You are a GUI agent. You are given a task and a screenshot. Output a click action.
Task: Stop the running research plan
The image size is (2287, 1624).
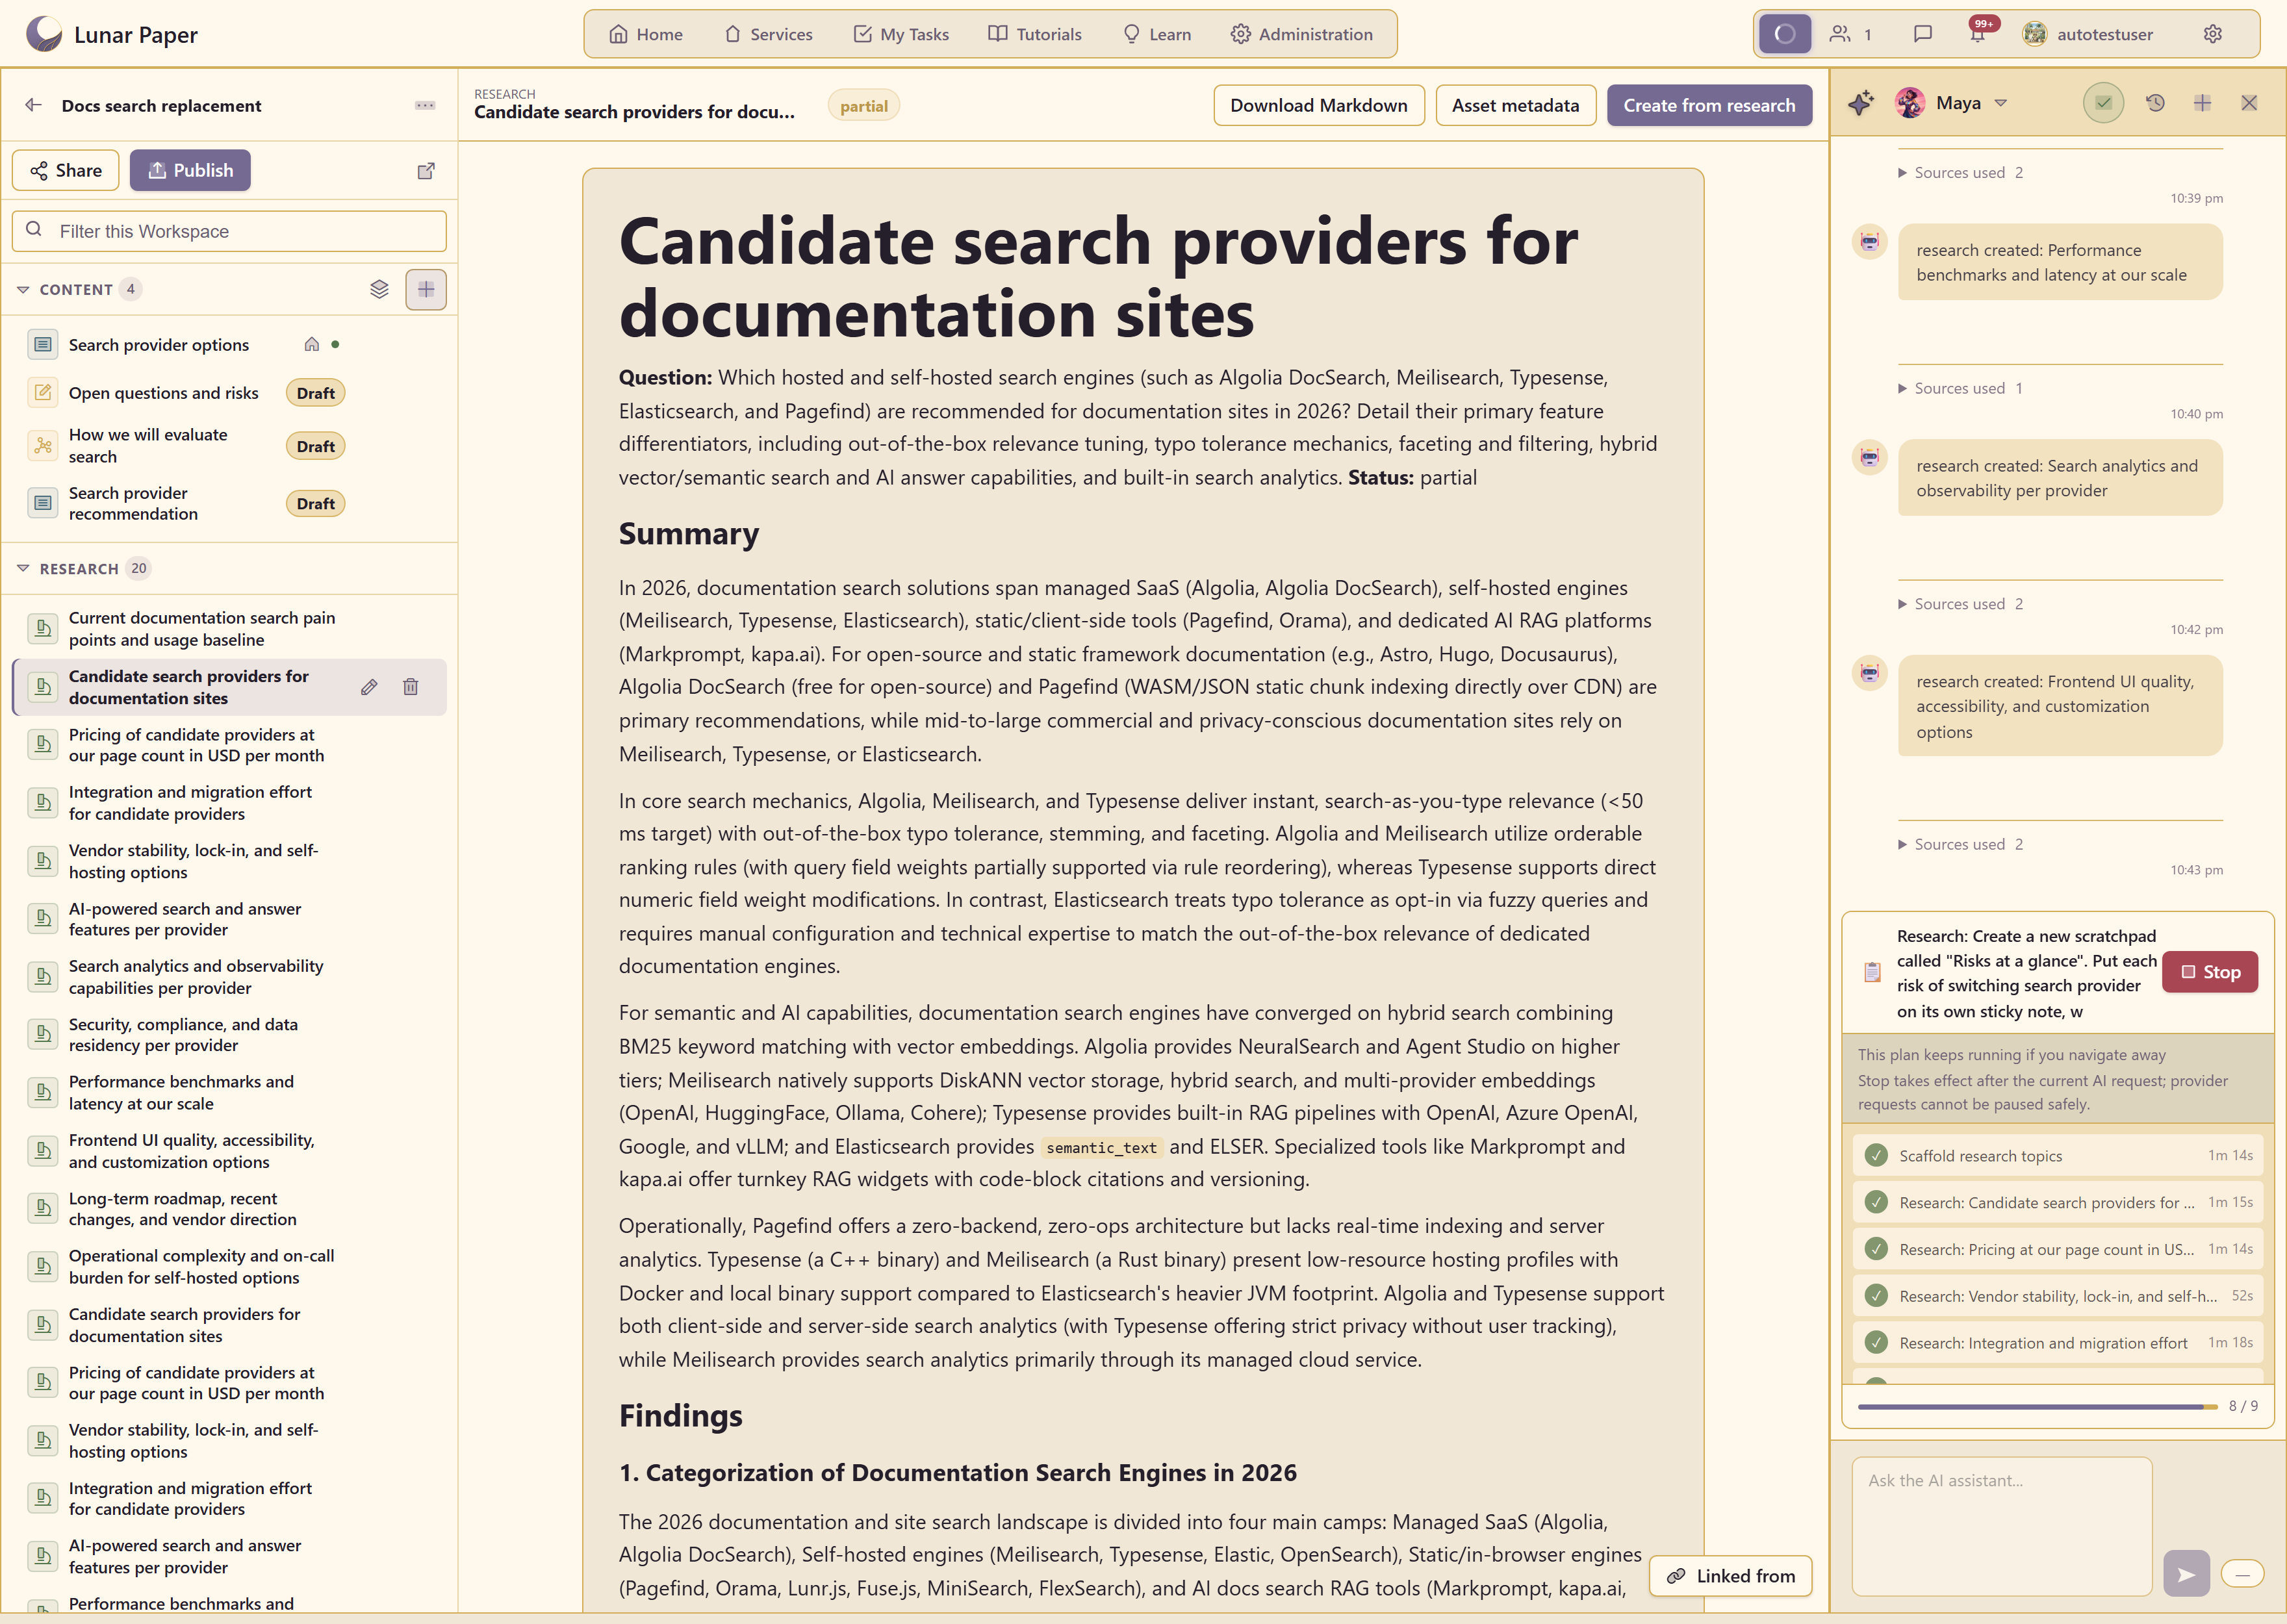click(2209, 972)
